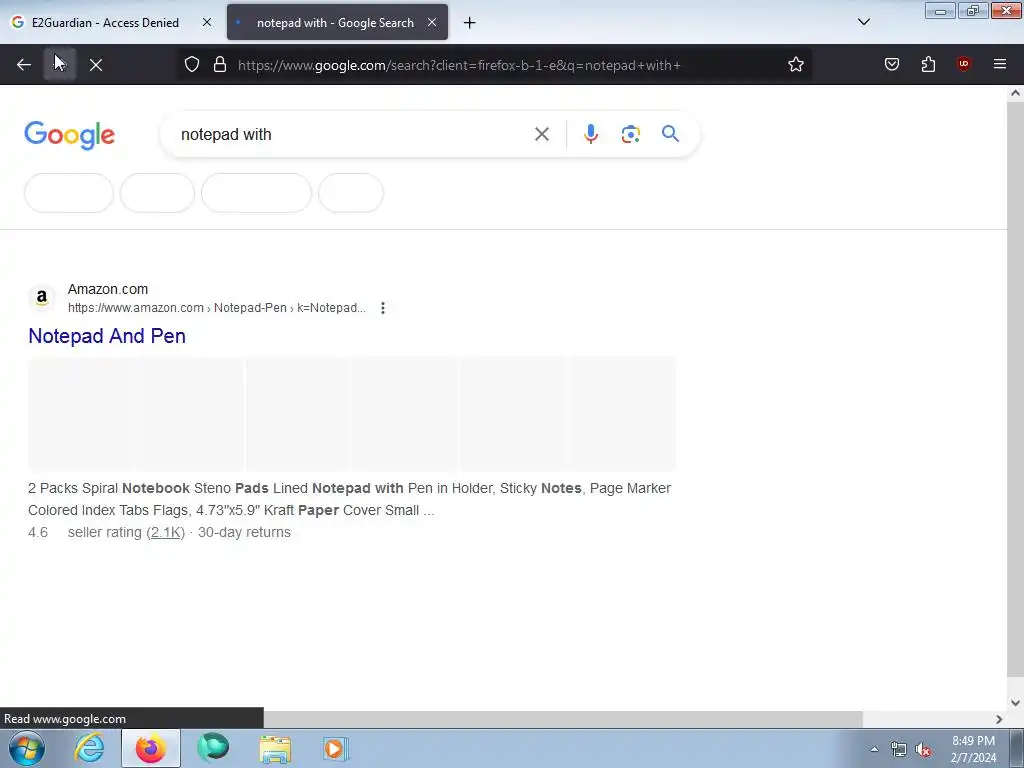Click the Amazon.com site name
The width and height of the screenshot is (1024, 768).
pyautogui.click(x=108, y=289)
